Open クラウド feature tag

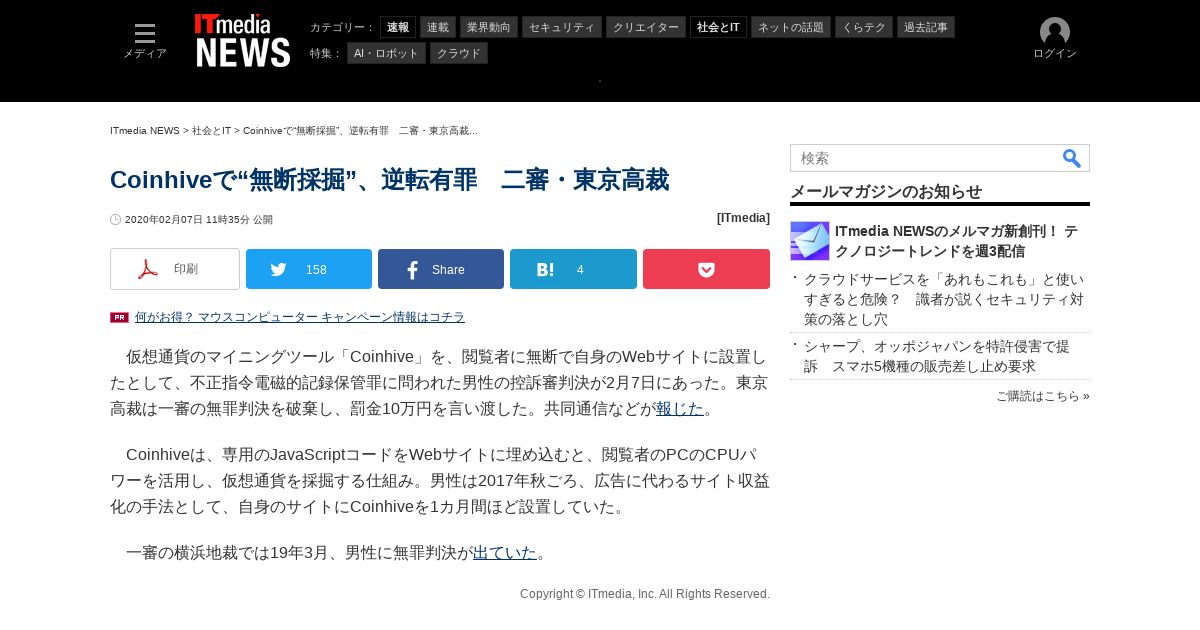pos(459,53)
